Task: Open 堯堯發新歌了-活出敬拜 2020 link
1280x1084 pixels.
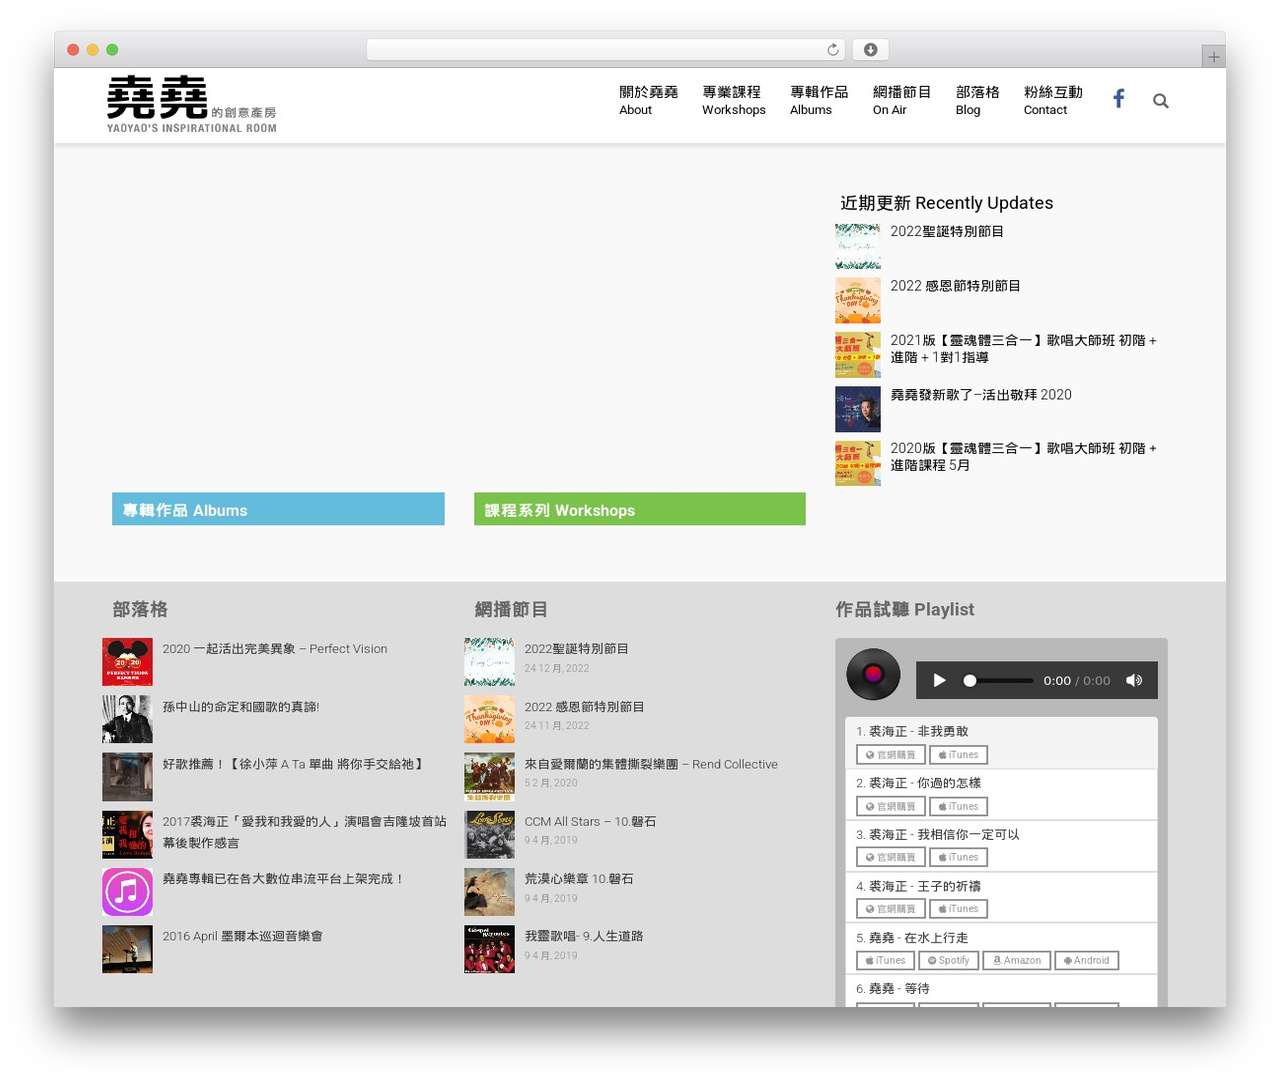Action: 981,395
